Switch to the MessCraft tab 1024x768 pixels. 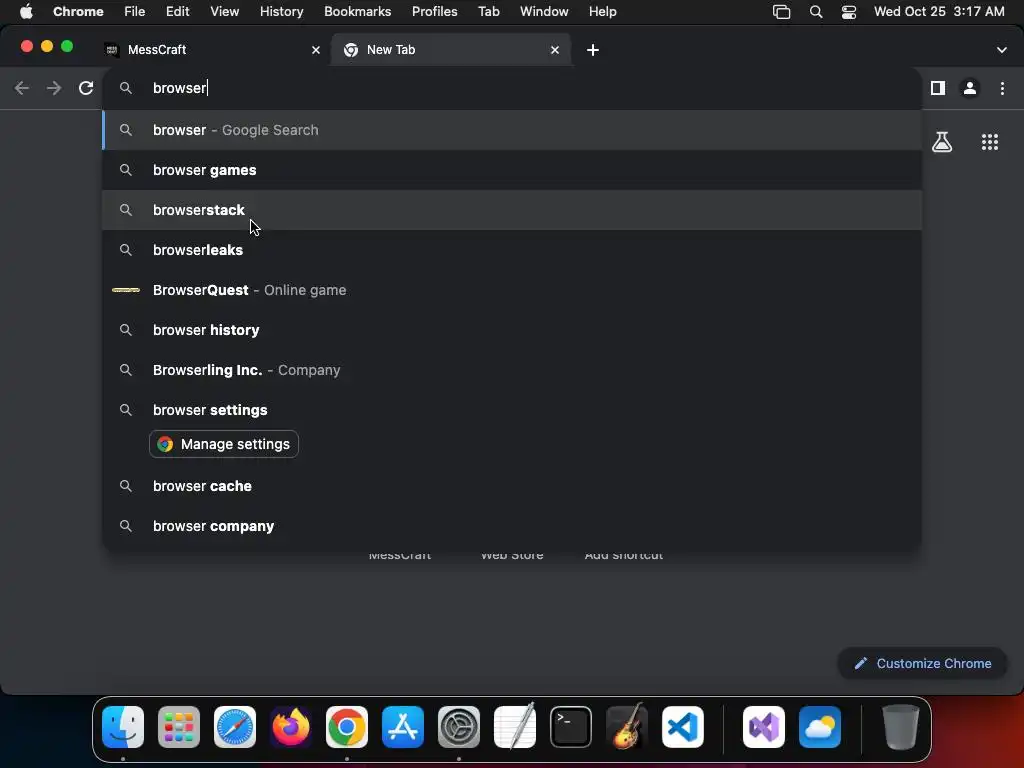(x=212, y=50)
